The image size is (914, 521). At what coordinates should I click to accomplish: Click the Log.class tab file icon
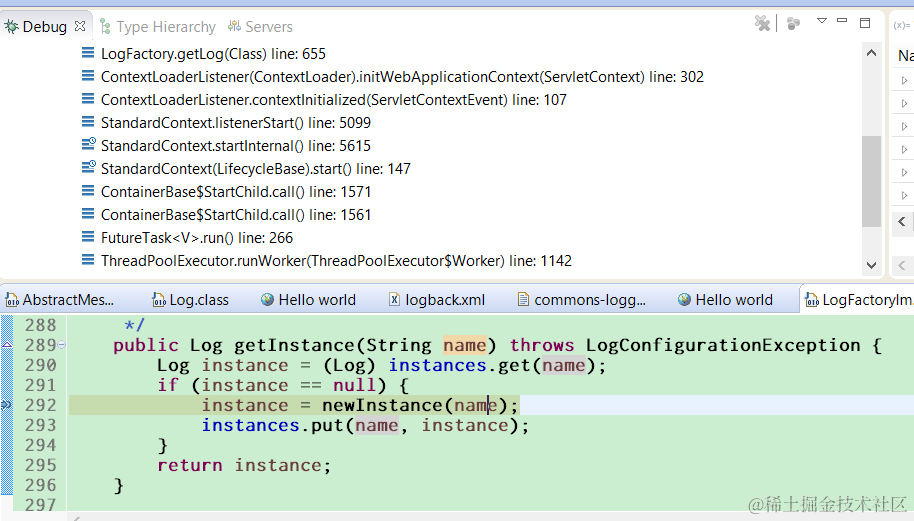coord(159,300)
